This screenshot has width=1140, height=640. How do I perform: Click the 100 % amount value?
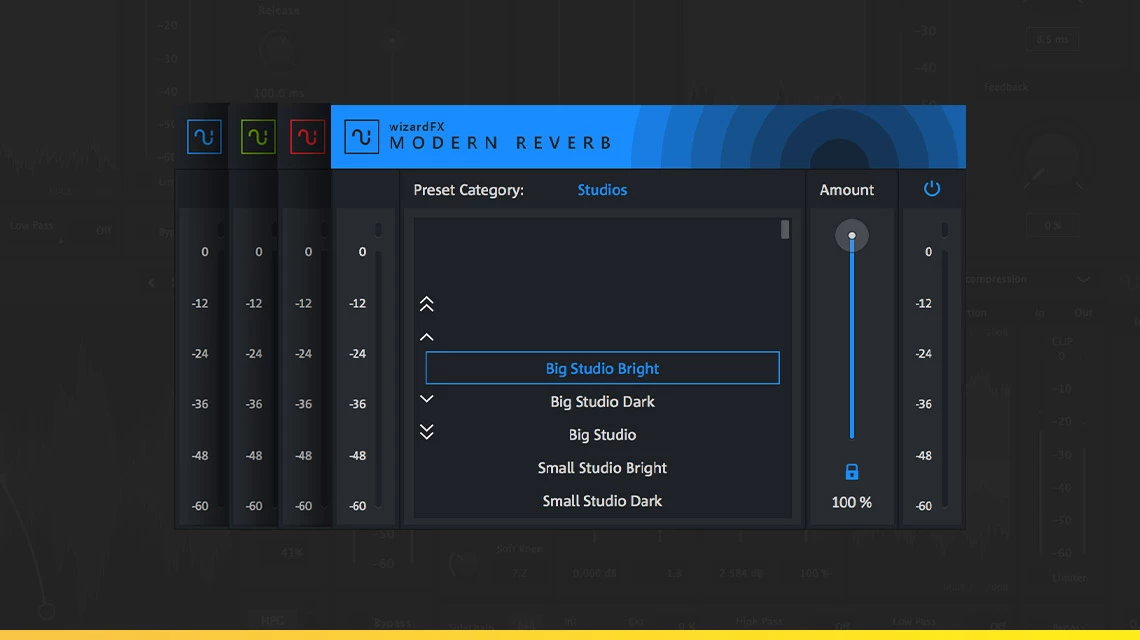point(851,503)
